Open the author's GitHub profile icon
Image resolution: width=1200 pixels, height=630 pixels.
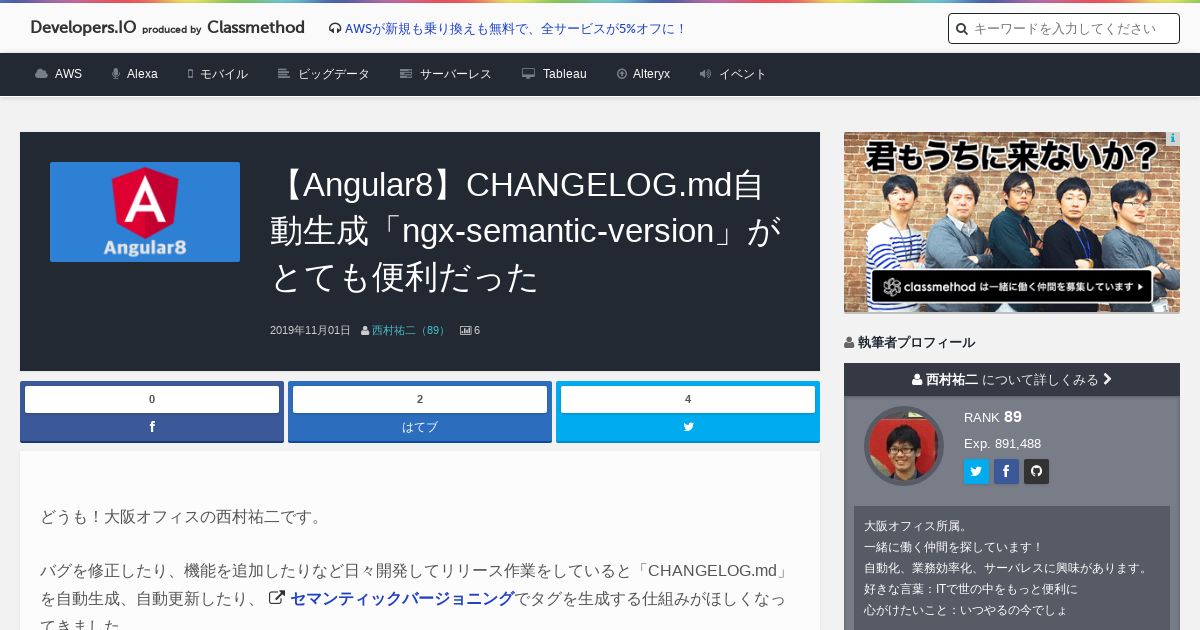pos(1036,472)
